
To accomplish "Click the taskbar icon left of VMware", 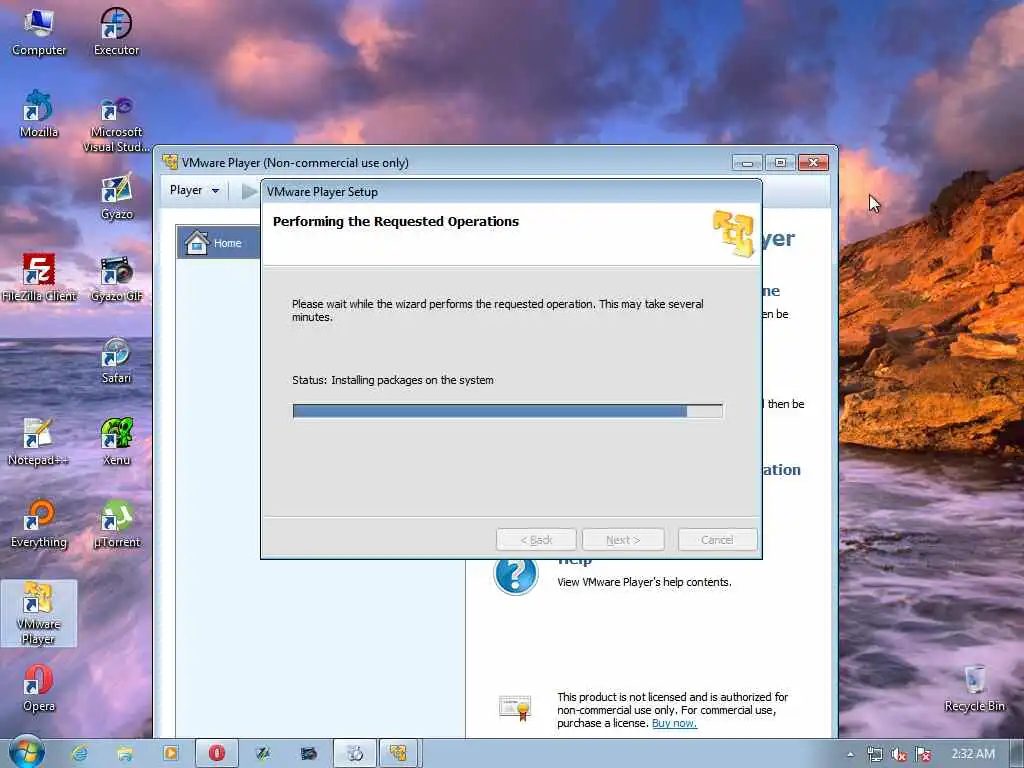I will 355,754.
